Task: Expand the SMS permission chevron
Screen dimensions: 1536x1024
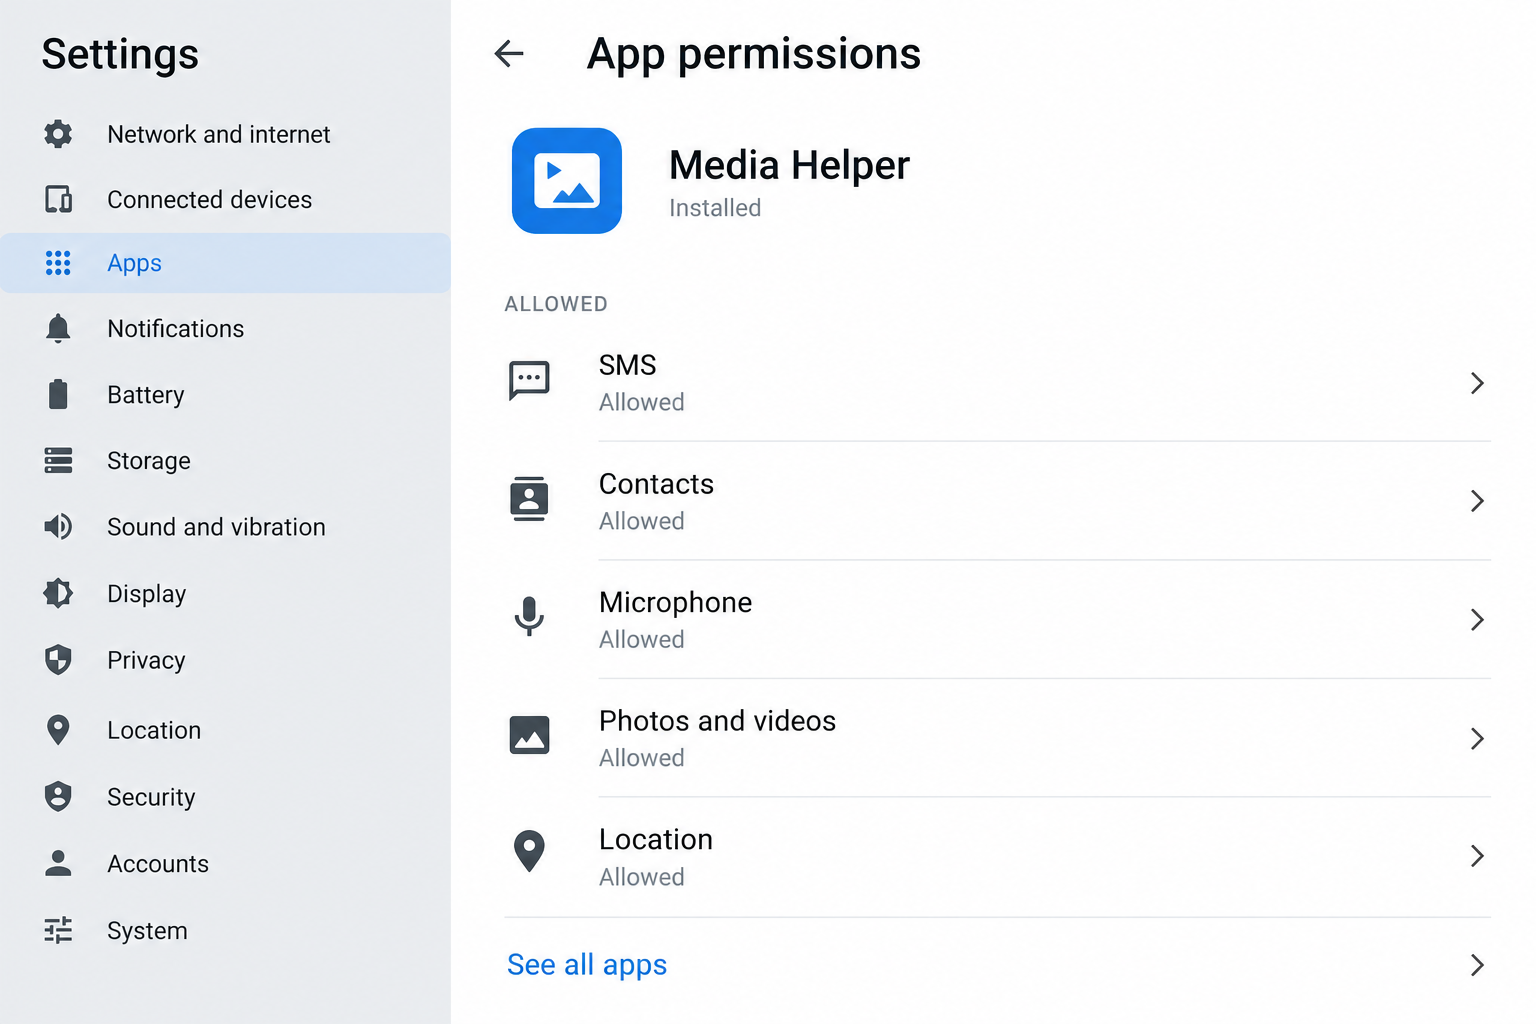Action: click(1477, 383)
